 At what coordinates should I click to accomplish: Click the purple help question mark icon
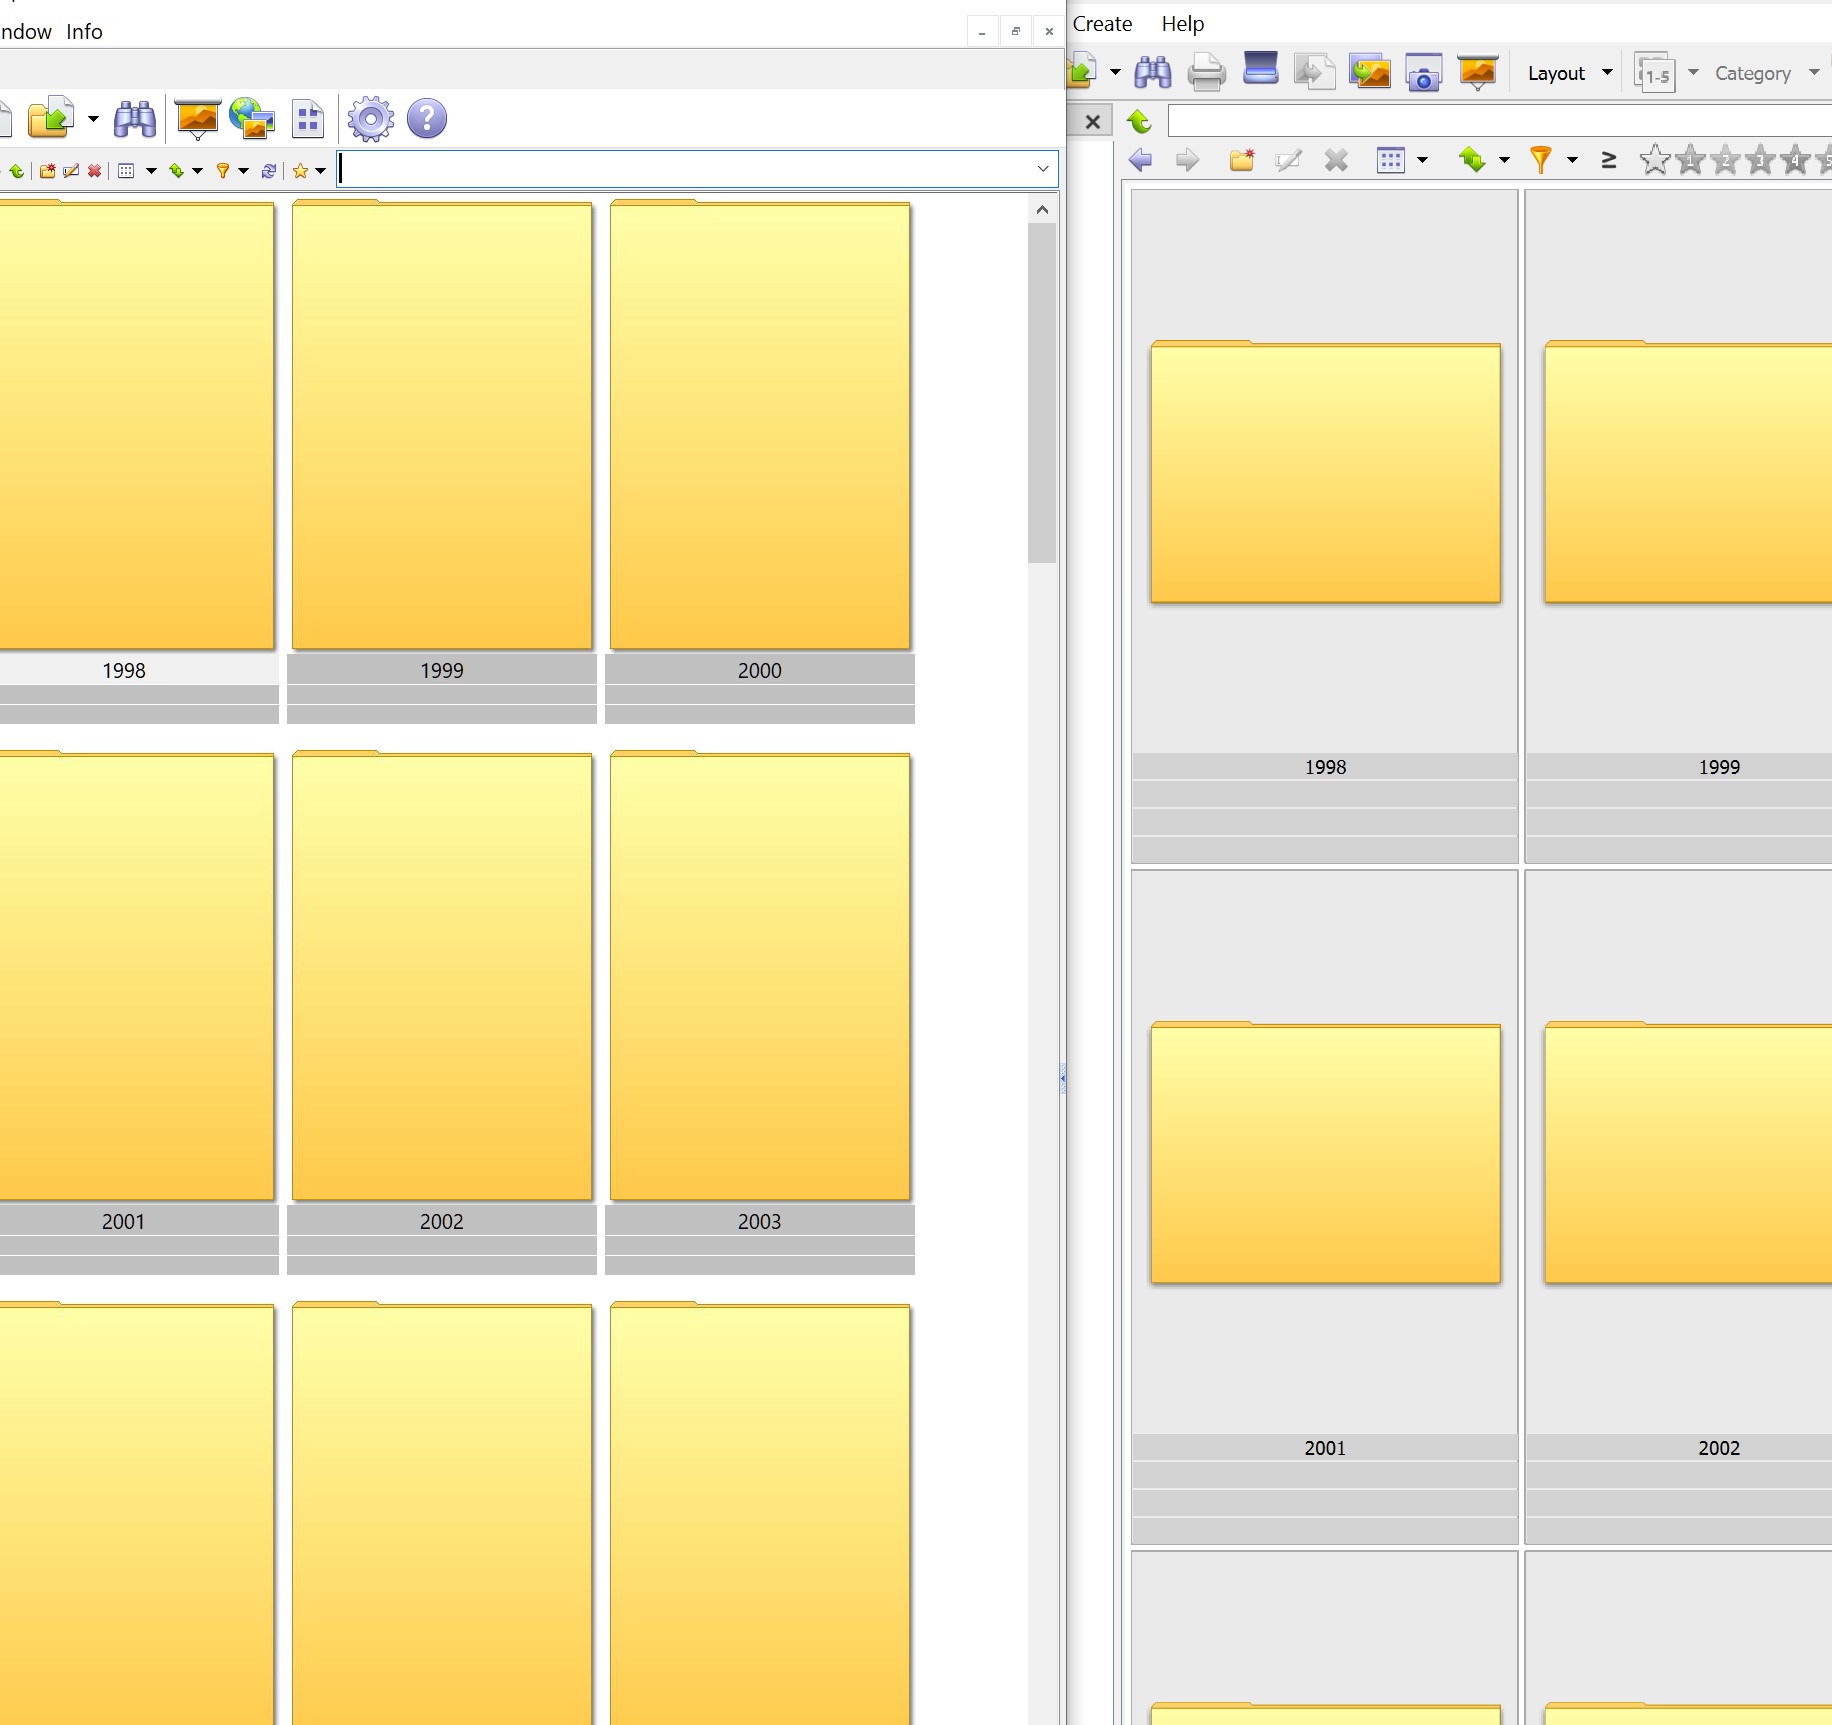tap(427, 119)
